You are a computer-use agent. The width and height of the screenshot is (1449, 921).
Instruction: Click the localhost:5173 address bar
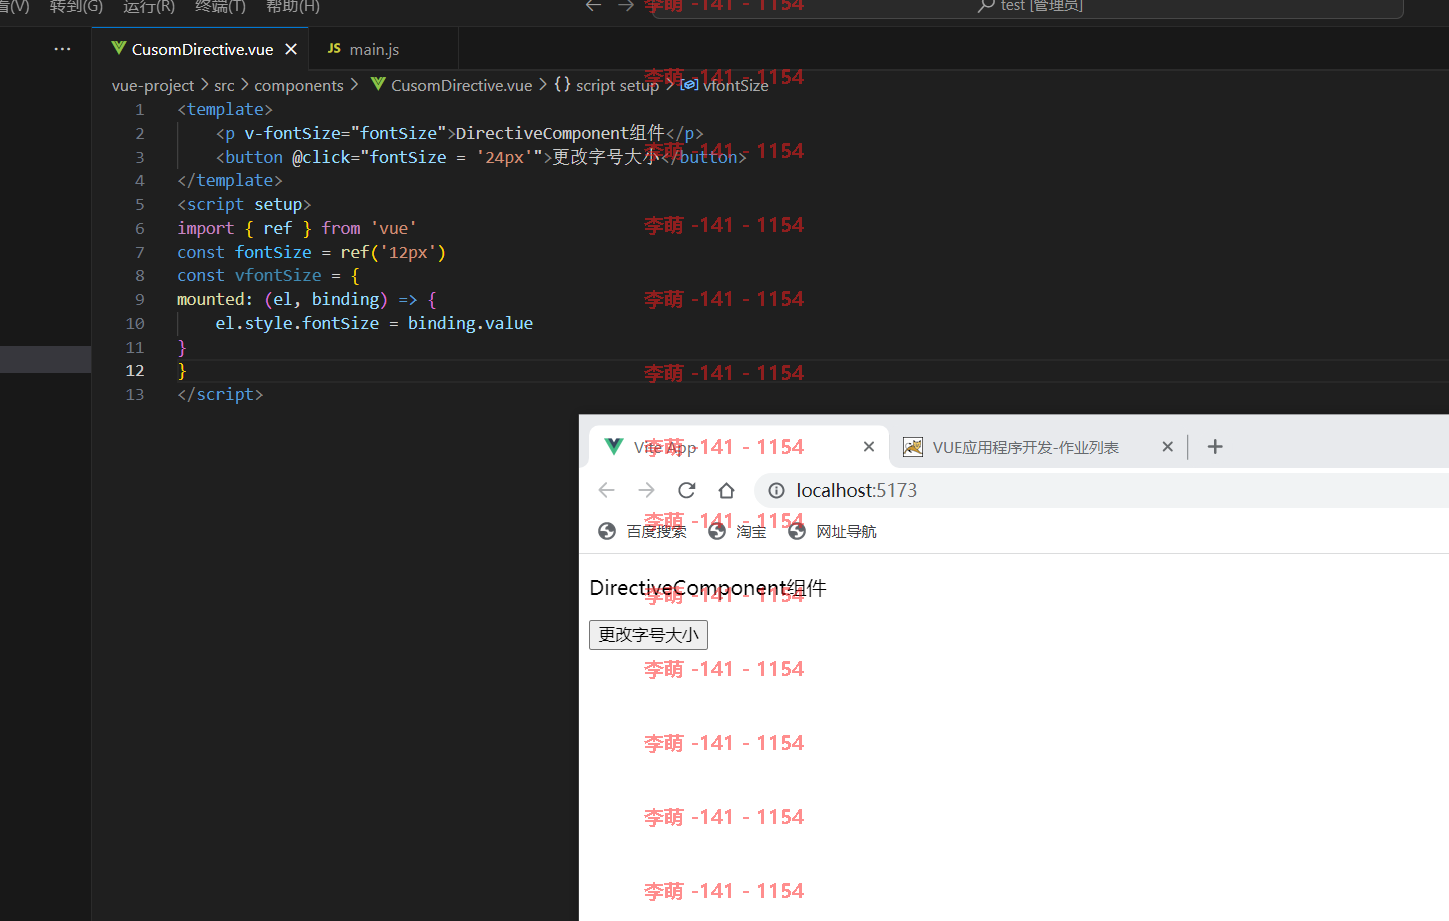click(1101, 490)
